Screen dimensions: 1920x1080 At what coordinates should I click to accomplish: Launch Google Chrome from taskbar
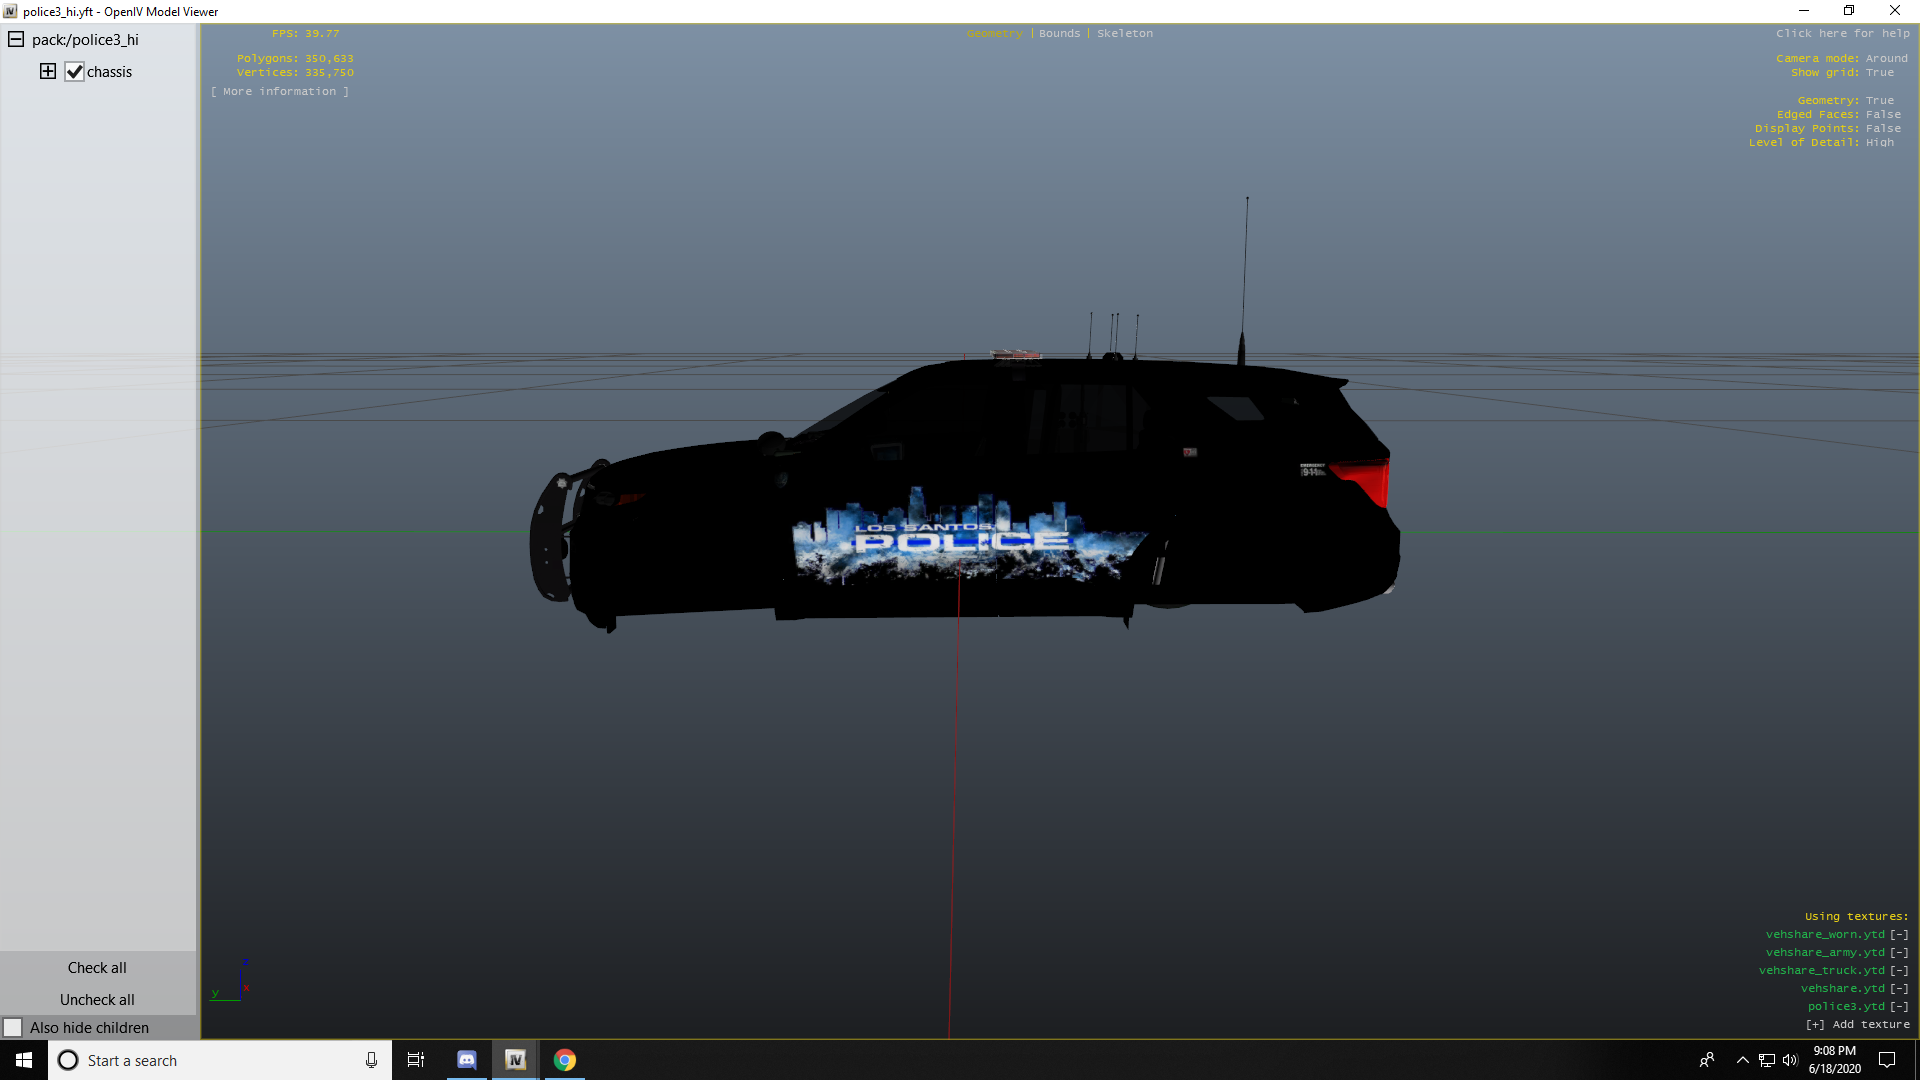[565, 1060]
